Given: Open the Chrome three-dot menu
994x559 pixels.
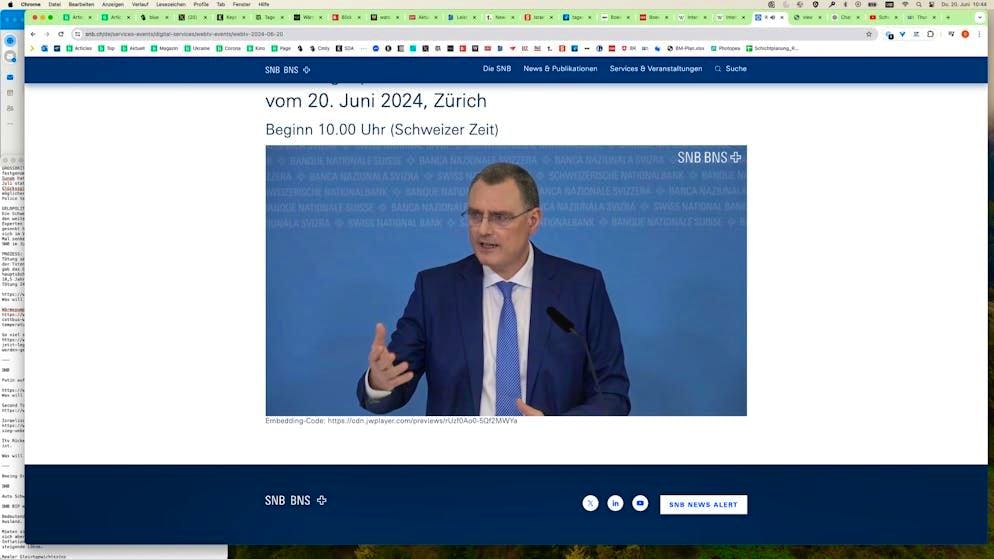Looking at the screenshot, I should (979, 34).
